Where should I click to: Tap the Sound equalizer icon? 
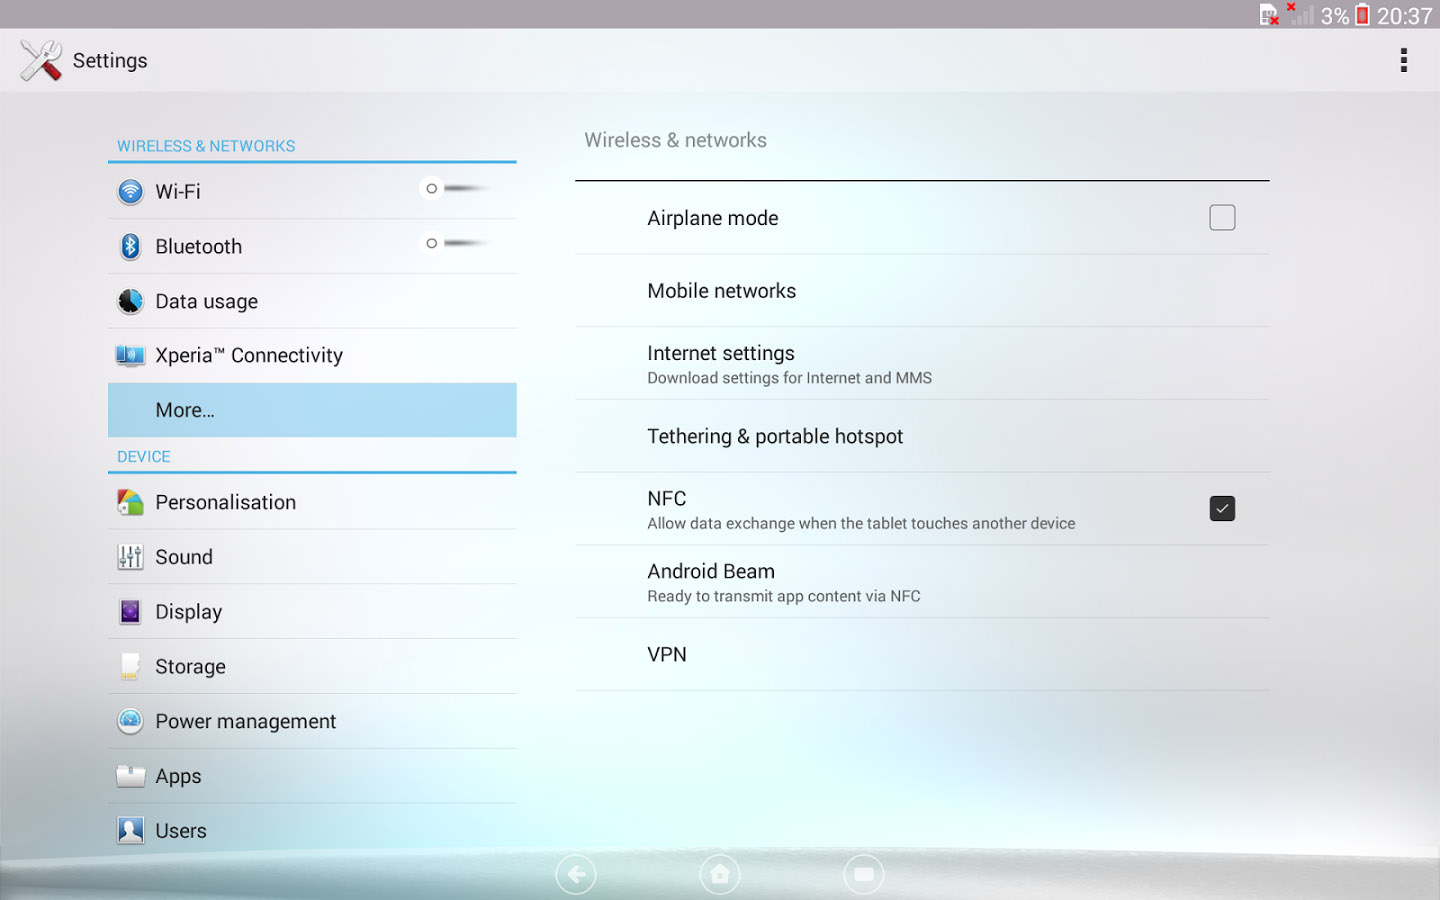130,557
